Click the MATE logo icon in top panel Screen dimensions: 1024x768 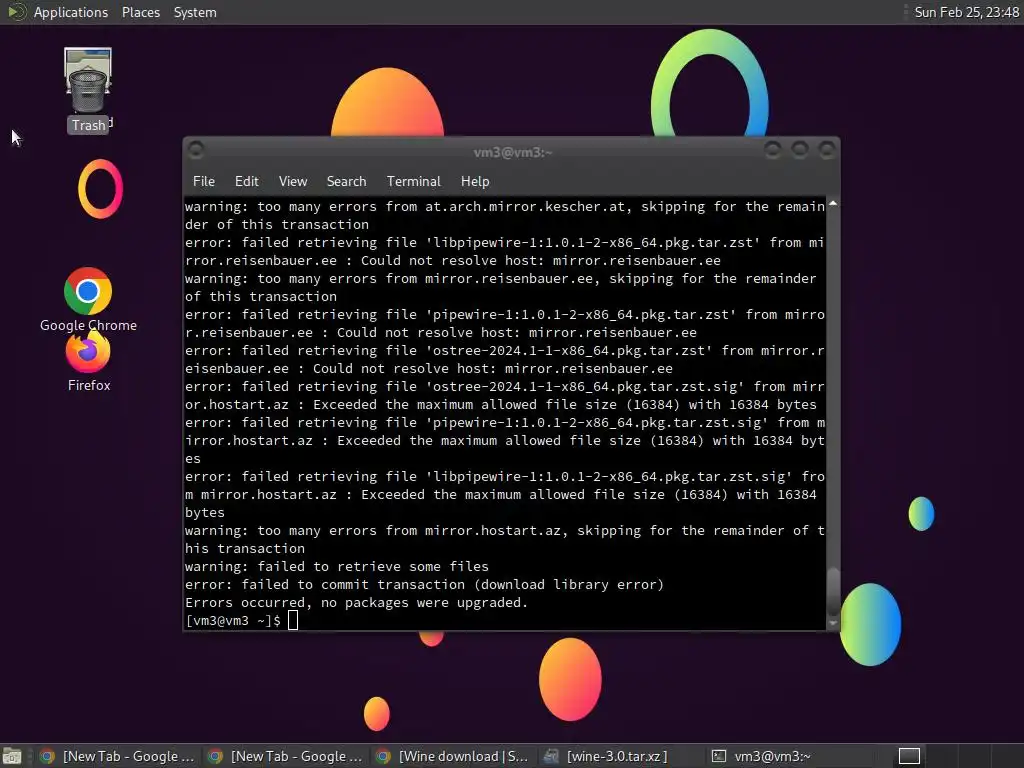click(x=16, y=12)
